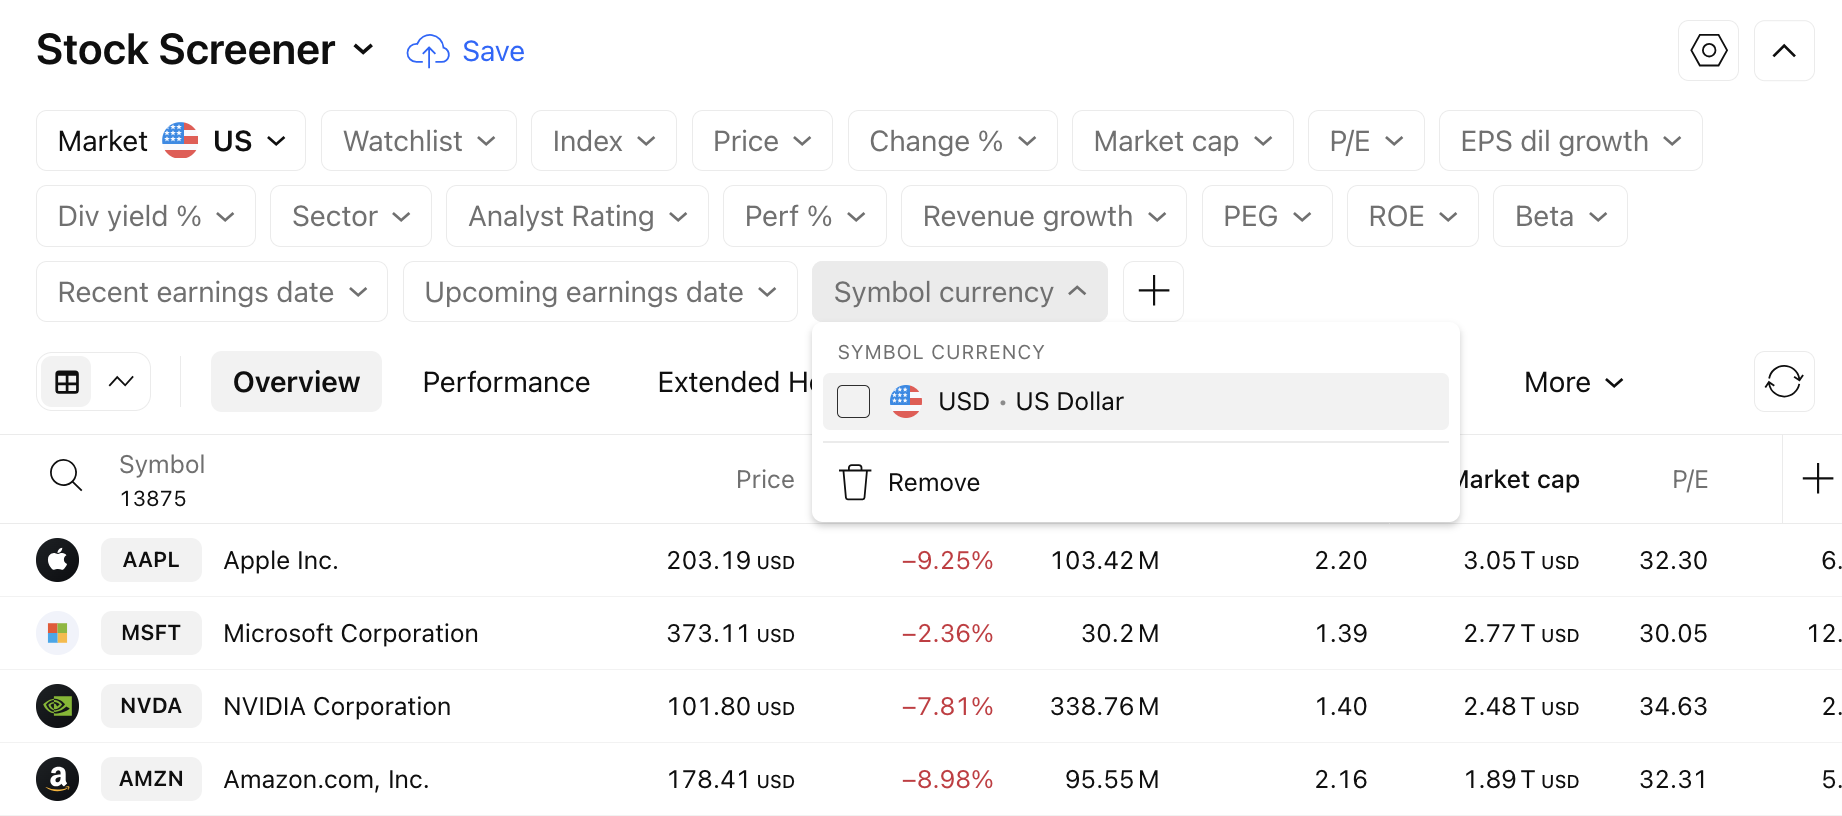
Task: Open screener settings hexagon icon
Action: point(1708,51)
